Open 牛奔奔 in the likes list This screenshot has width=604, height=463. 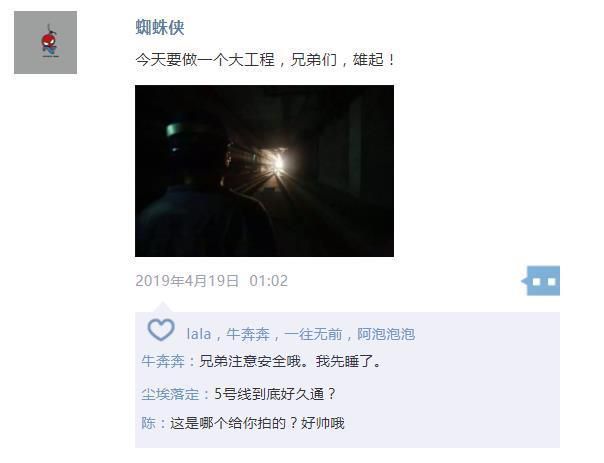tap(248, 334)
